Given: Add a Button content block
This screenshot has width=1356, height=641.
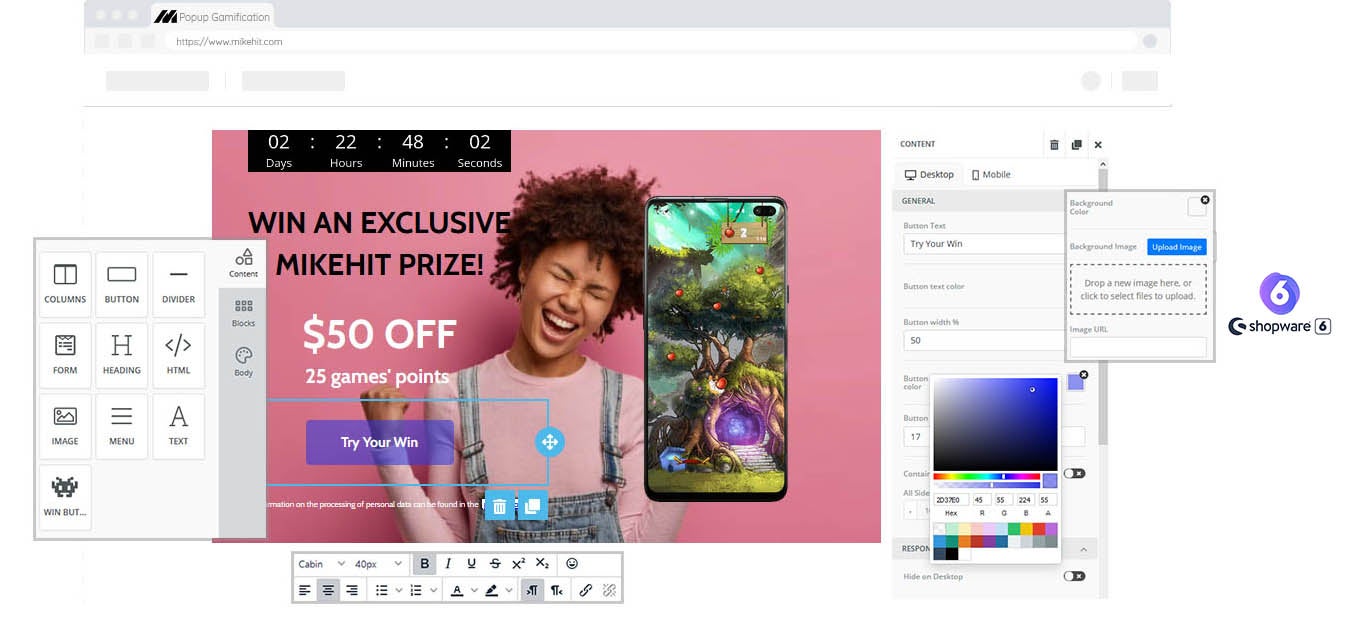Looking at the screenshot, I should (122, 285).
